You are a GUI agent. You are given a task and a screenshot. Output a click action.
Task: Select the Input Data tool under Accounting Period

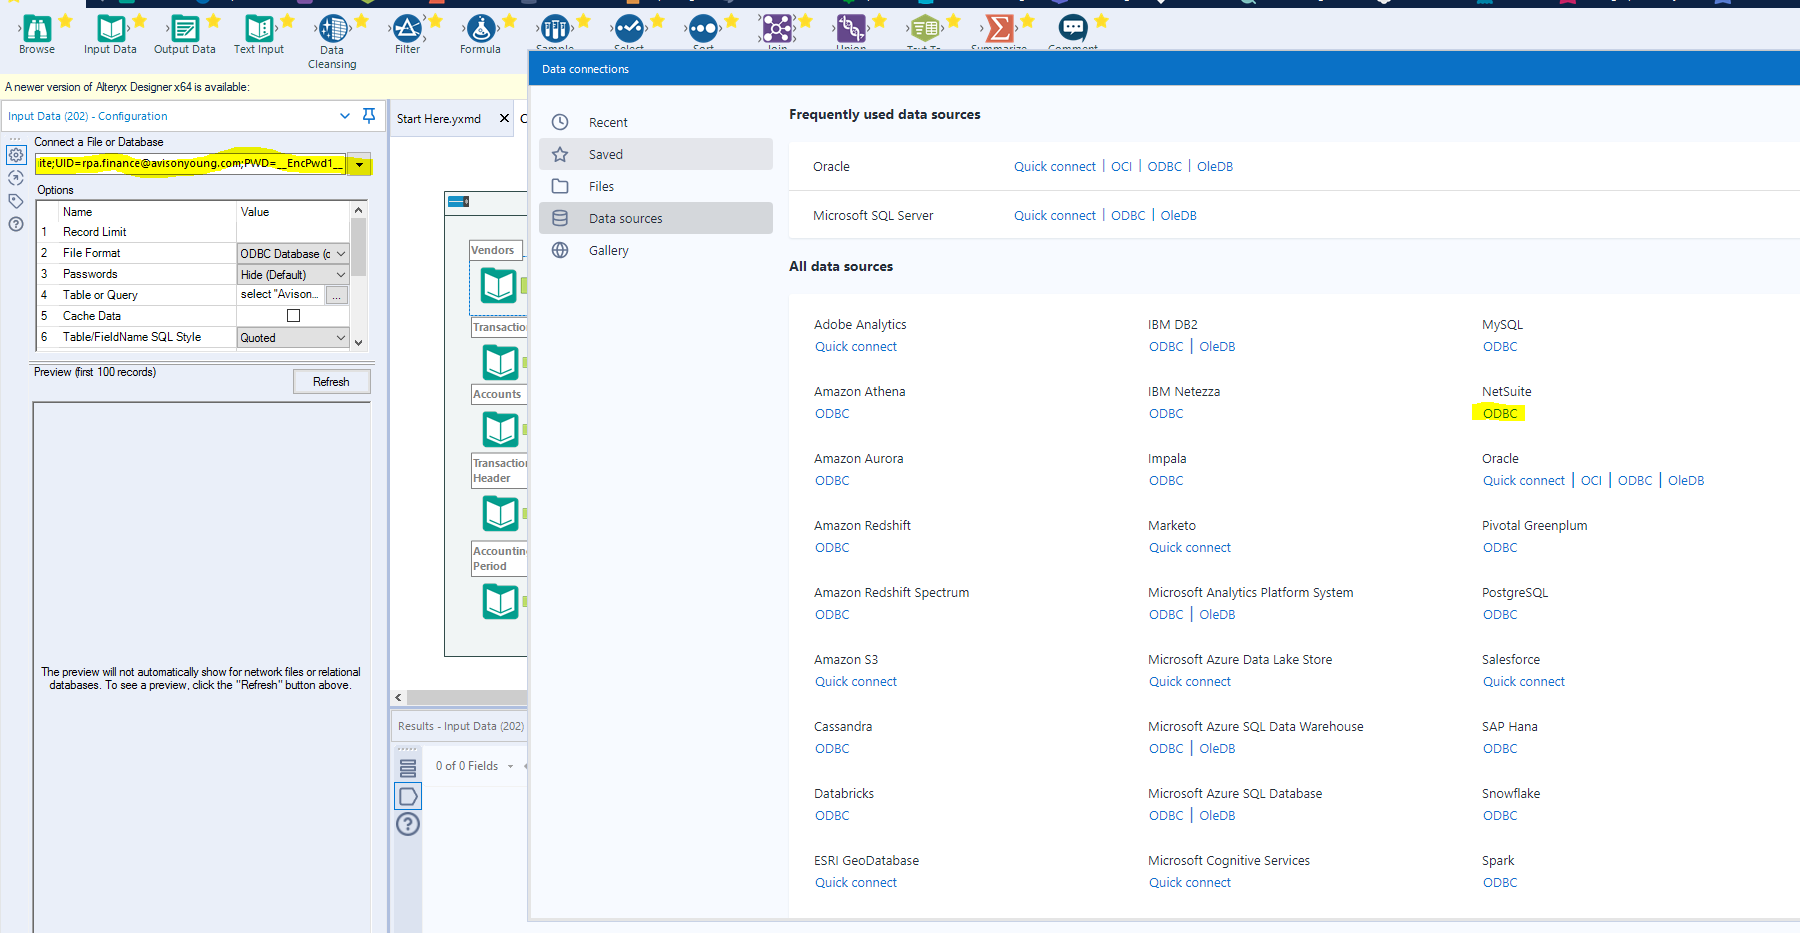(500, 602)
